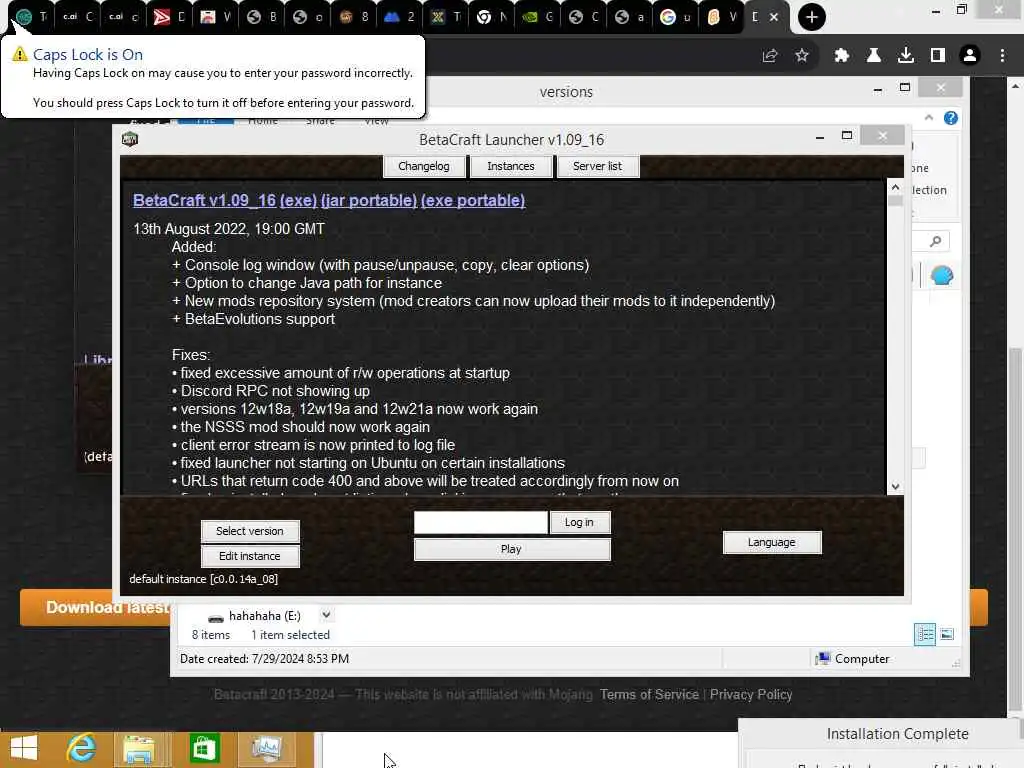Launch Internet Explorer from the taskbar
The height and width of the screenshot is (768, 1024).
click(81, 748)
